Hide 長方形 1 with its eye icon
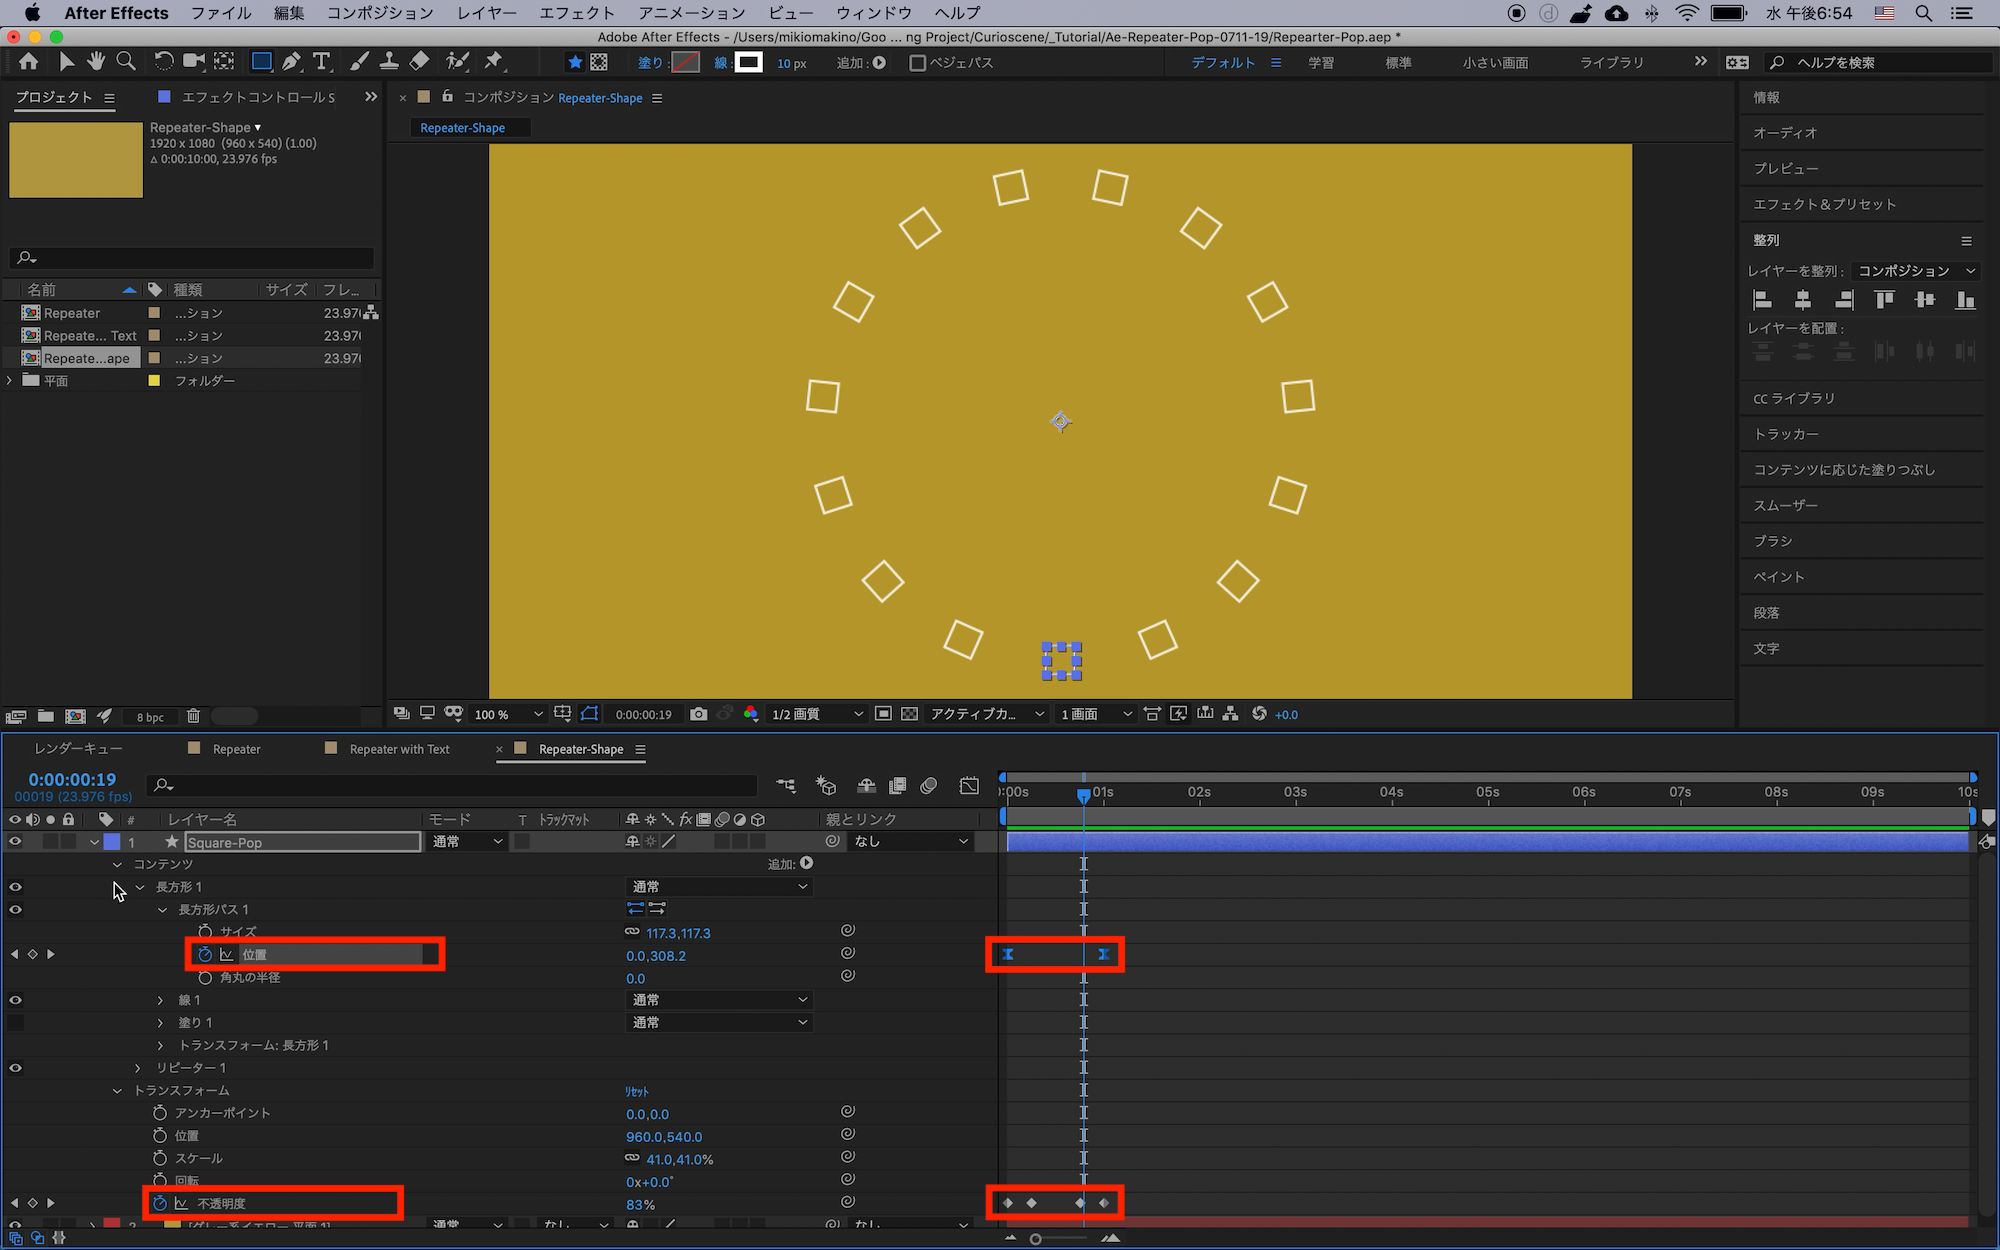The image size is (2000, 1250). tap(15, 887)
